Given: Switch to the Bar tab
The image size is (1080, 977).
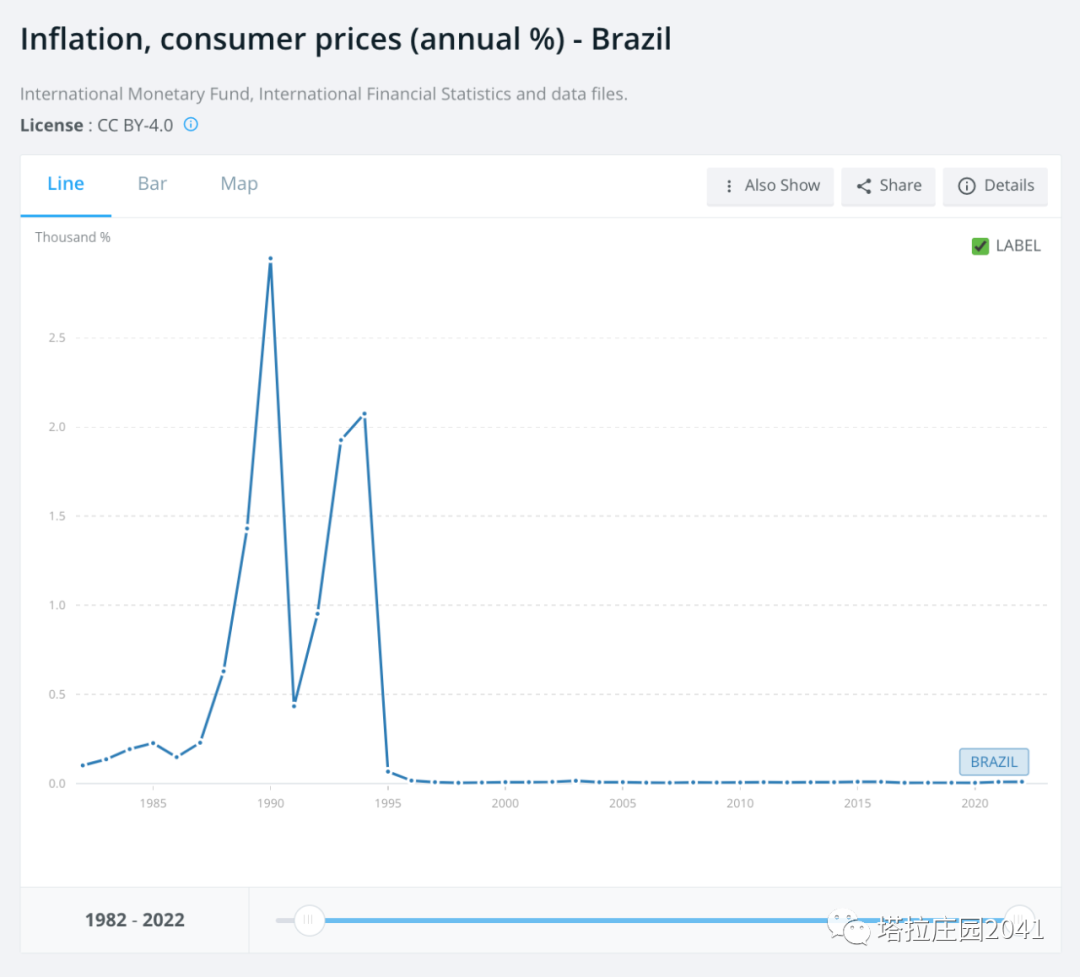Looking at the screenshot, I should (x=152, y=184).
